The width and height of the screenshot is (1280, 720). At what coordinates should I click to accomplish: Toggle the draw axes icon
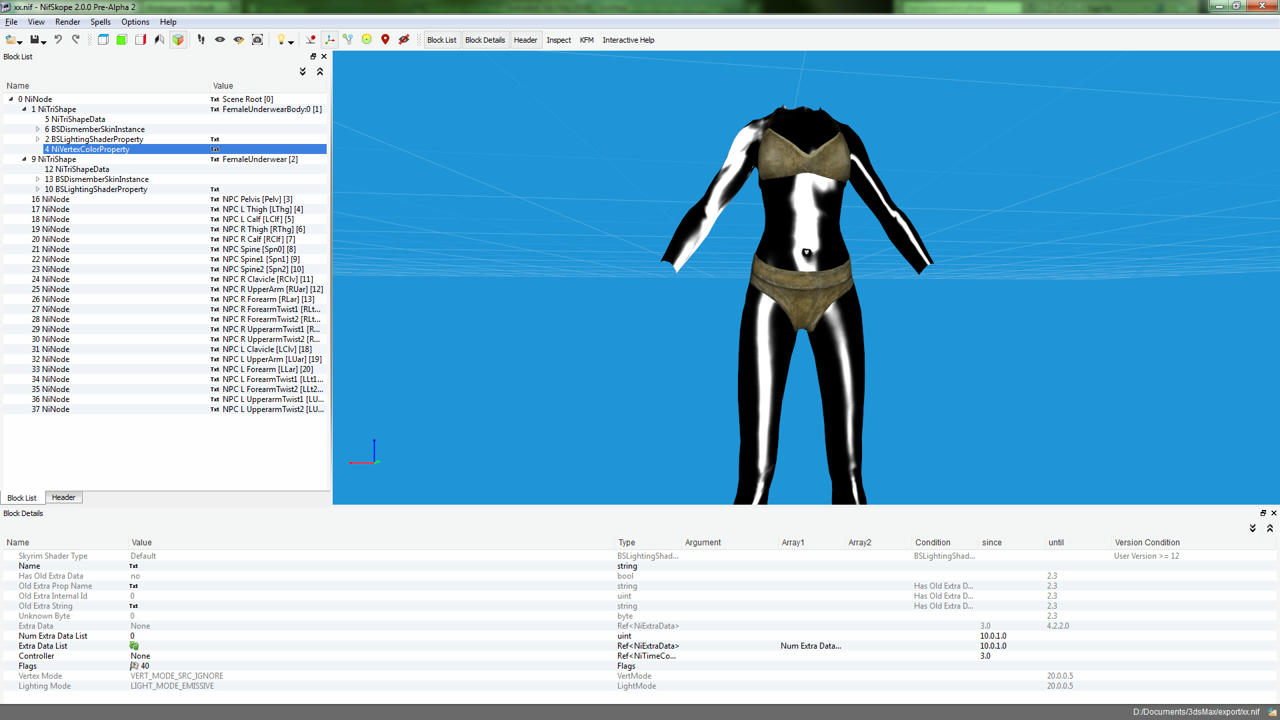pos(329,40)
